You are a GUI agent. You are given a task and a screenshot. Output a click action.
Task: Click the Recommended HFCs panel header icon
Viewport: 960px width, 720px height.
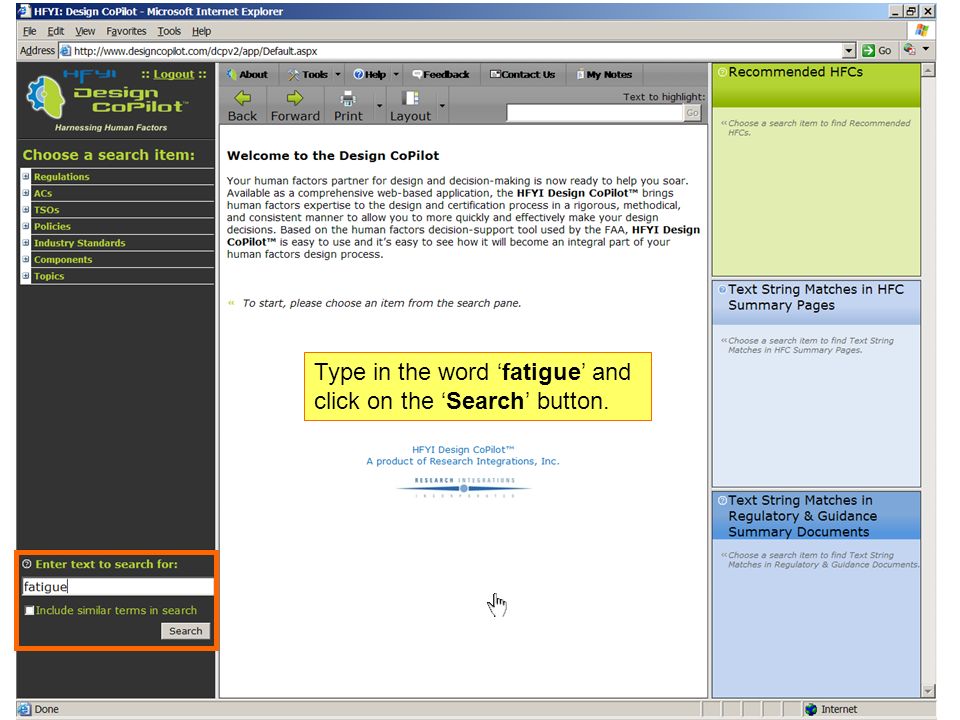coord(722,72)
